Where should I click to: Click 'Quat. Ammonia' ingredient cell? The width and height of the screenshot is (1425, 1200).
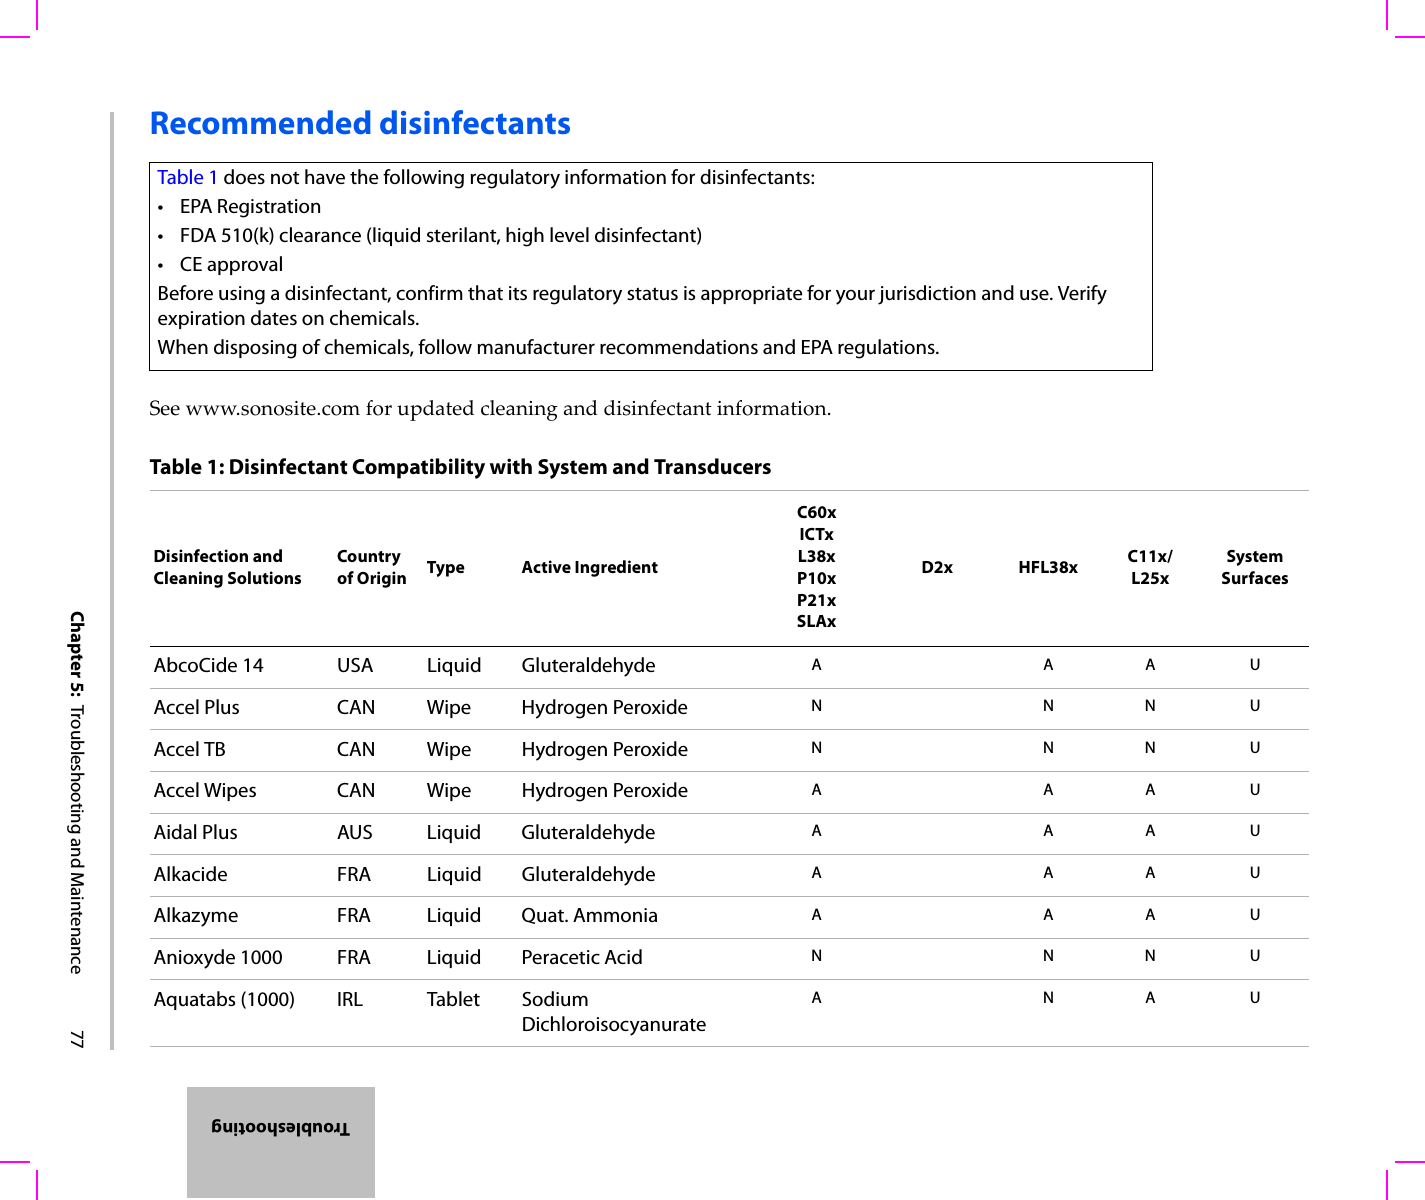click(x=590, y=915)
